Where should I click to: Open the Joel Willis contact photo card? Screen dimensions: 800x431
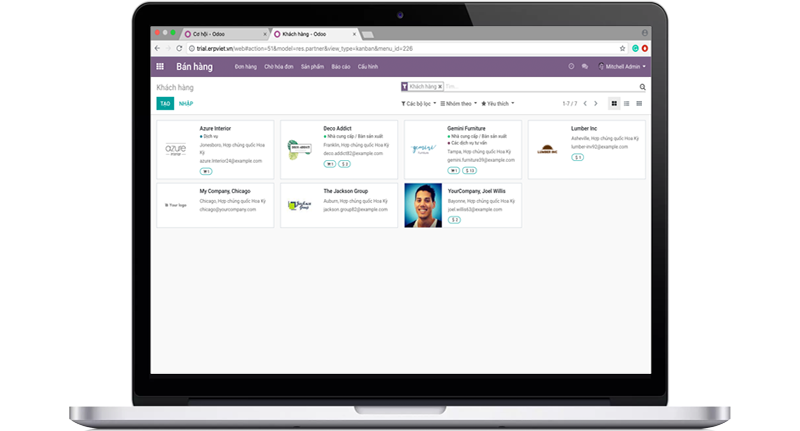click(x=423, y=204)
